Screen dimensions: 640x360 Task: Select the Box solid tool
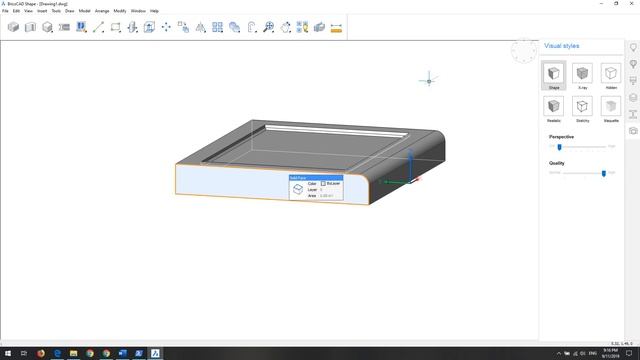click(x=13, y=27)
